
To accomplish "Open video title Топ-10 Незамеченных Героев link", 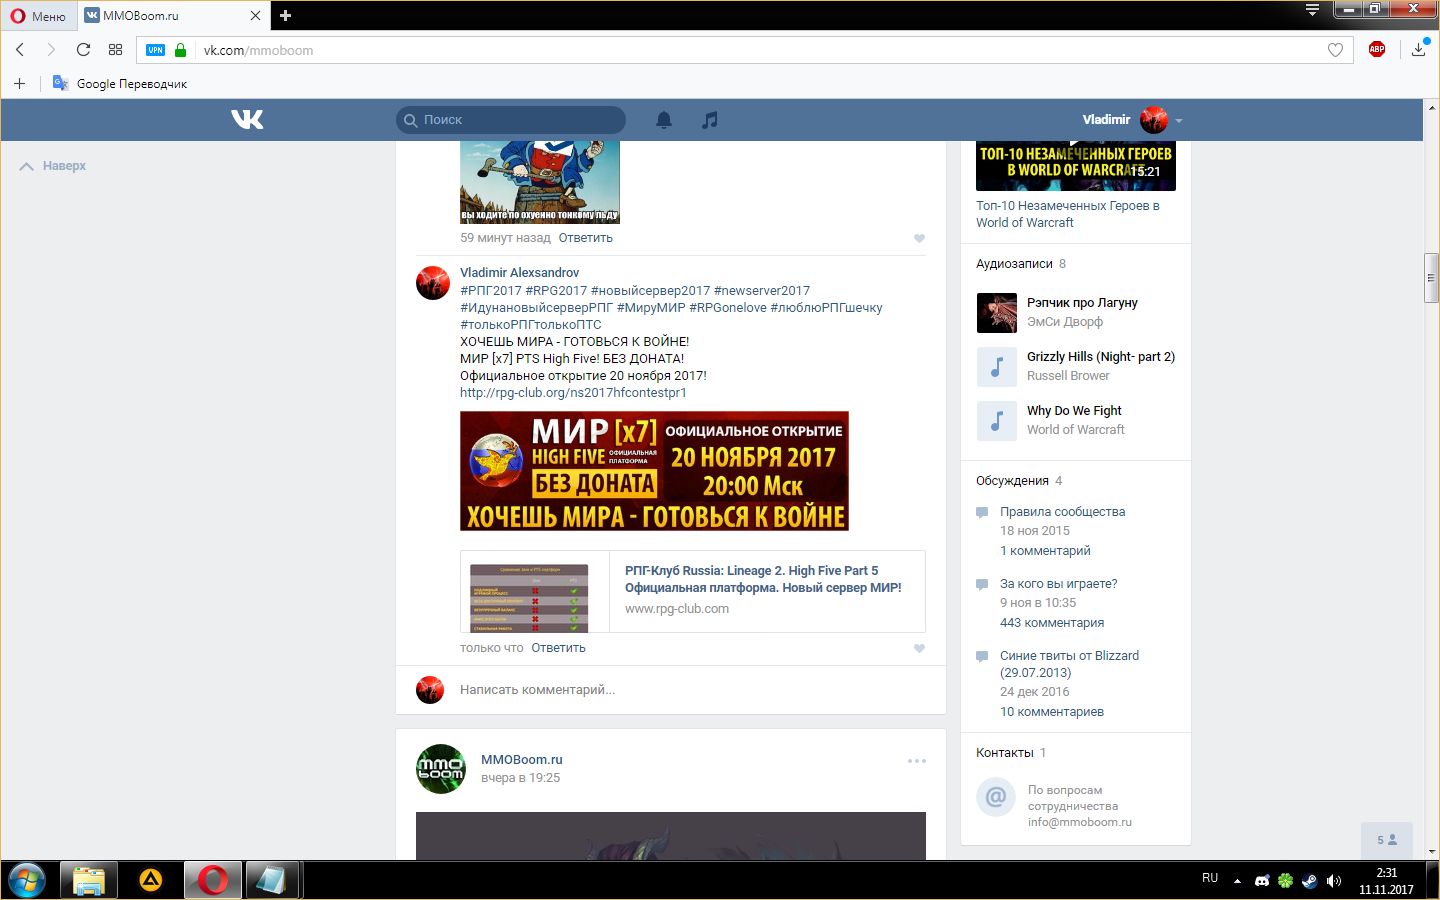I will tap(1068, 214).
